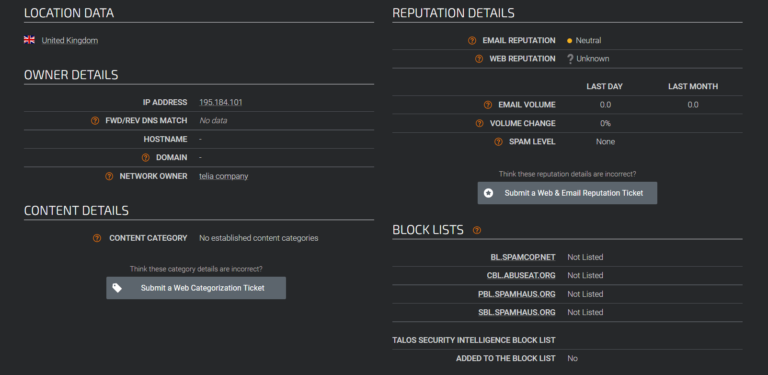Click the HOSTNAME row label
Viewport: 768px width, 375px height.
pyautogui.click(x=166, y=139)
